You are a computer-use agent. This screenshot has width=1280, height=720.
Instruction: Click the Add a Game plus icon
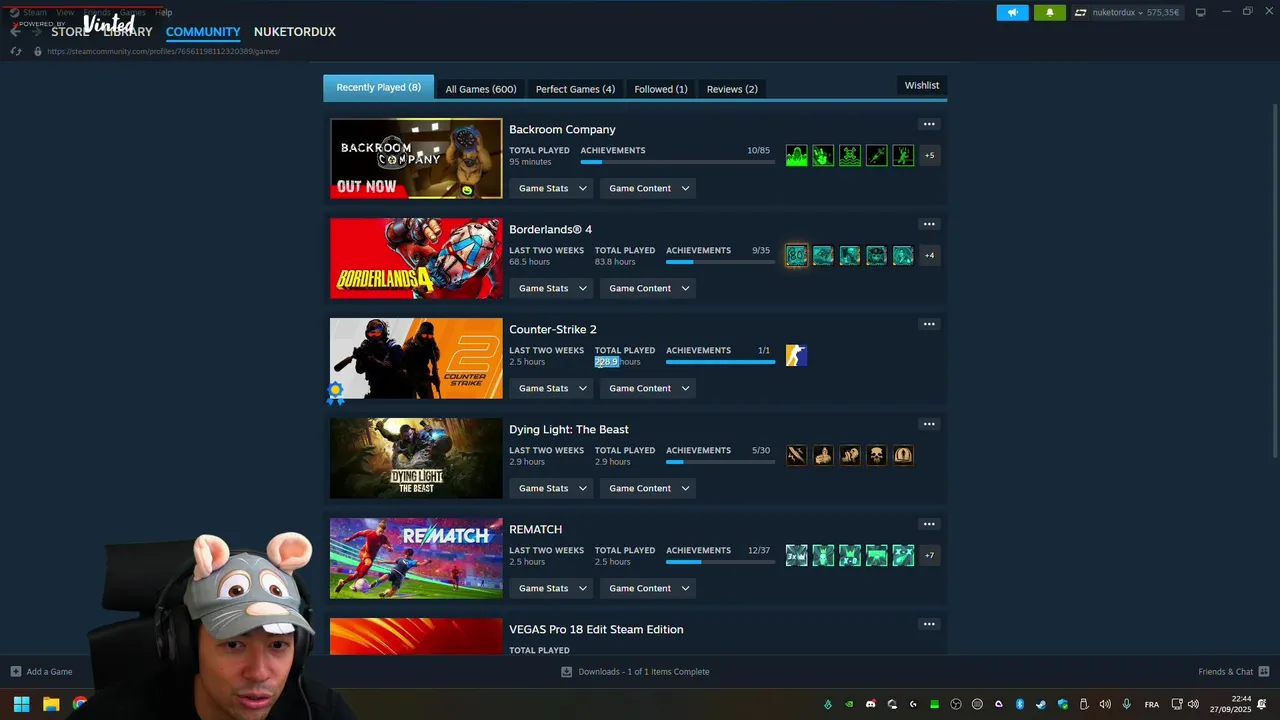[16, 672]
